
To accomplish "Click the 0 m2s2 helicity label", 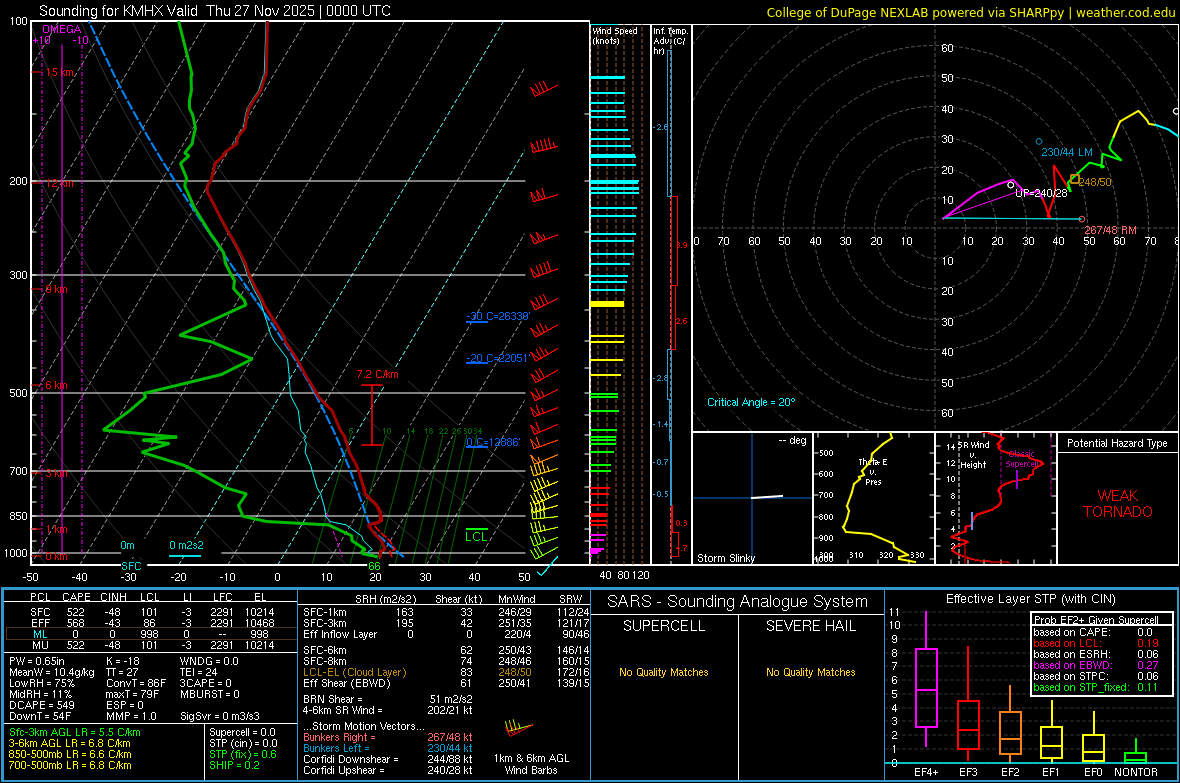I will (x=186, y=545).
